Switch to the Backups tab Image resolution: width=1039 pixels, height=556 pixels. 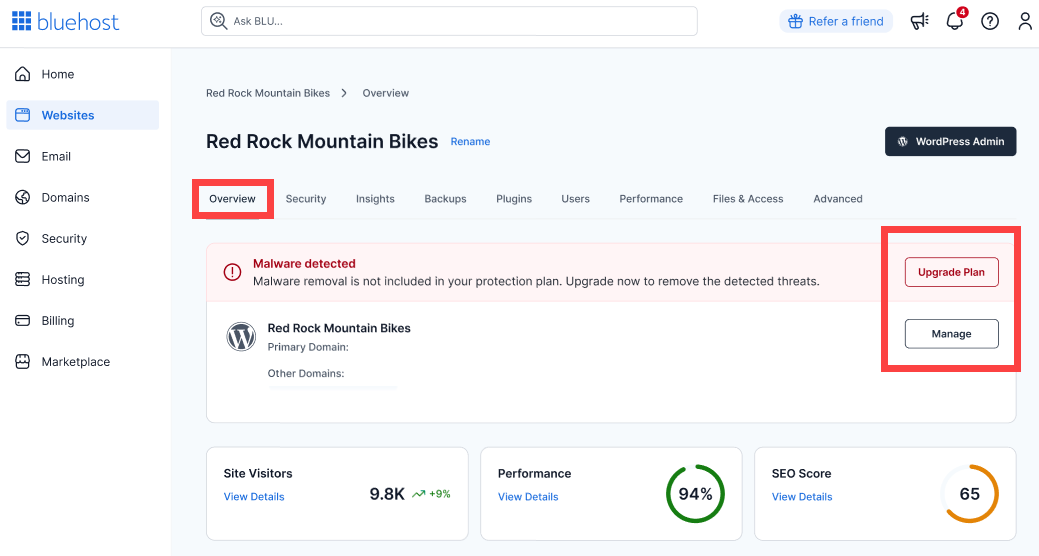445,199
